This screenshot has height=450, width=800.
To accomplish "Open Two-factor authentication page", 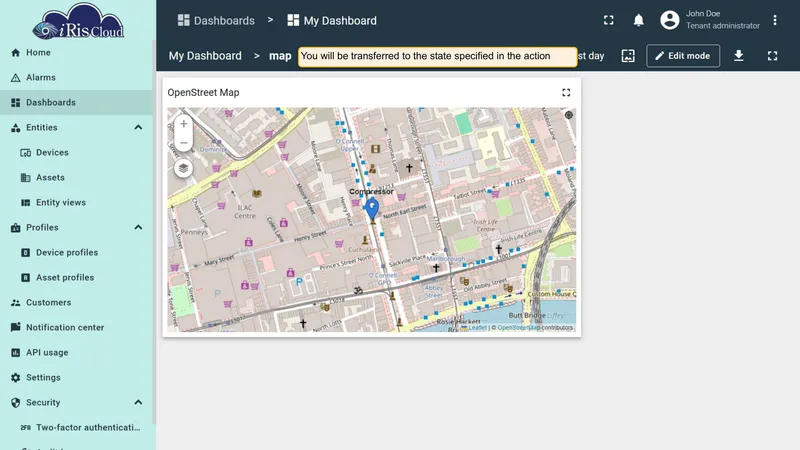I will pos(77,428).
